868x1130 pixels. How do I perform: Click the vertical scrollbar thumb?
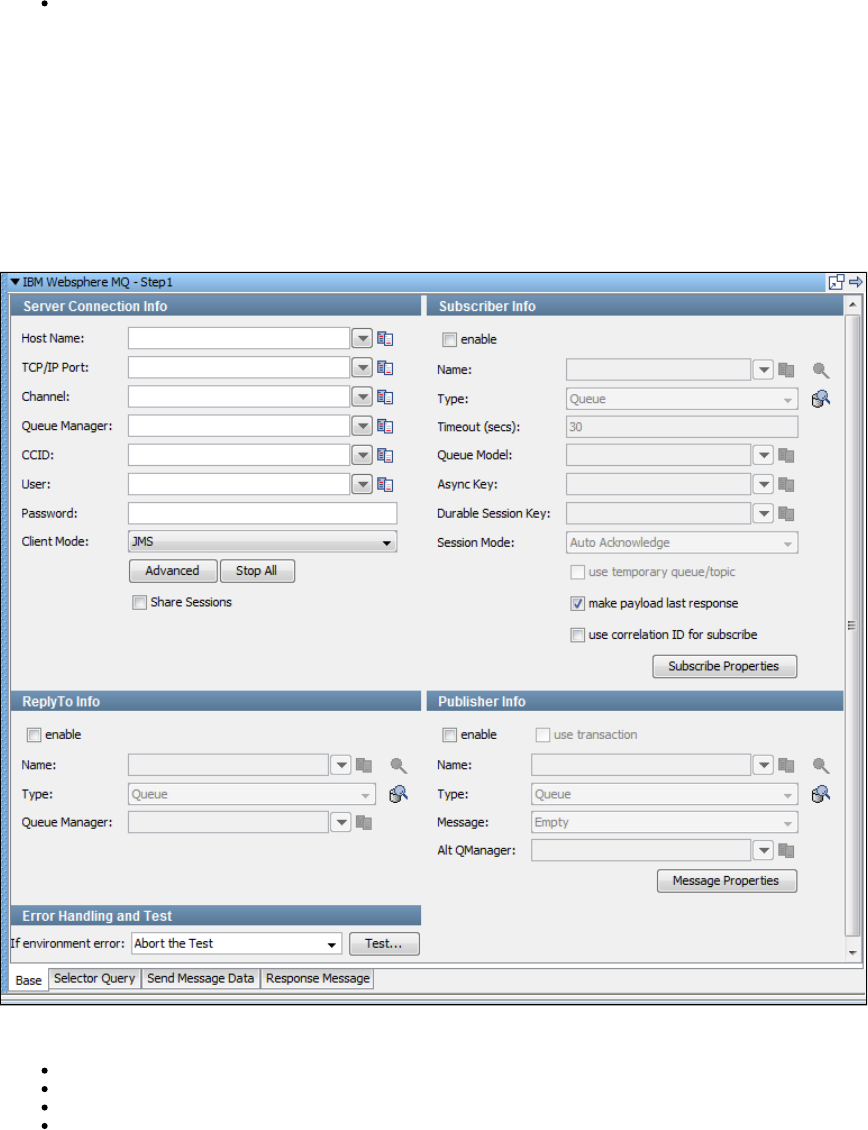tap(852, 626)
